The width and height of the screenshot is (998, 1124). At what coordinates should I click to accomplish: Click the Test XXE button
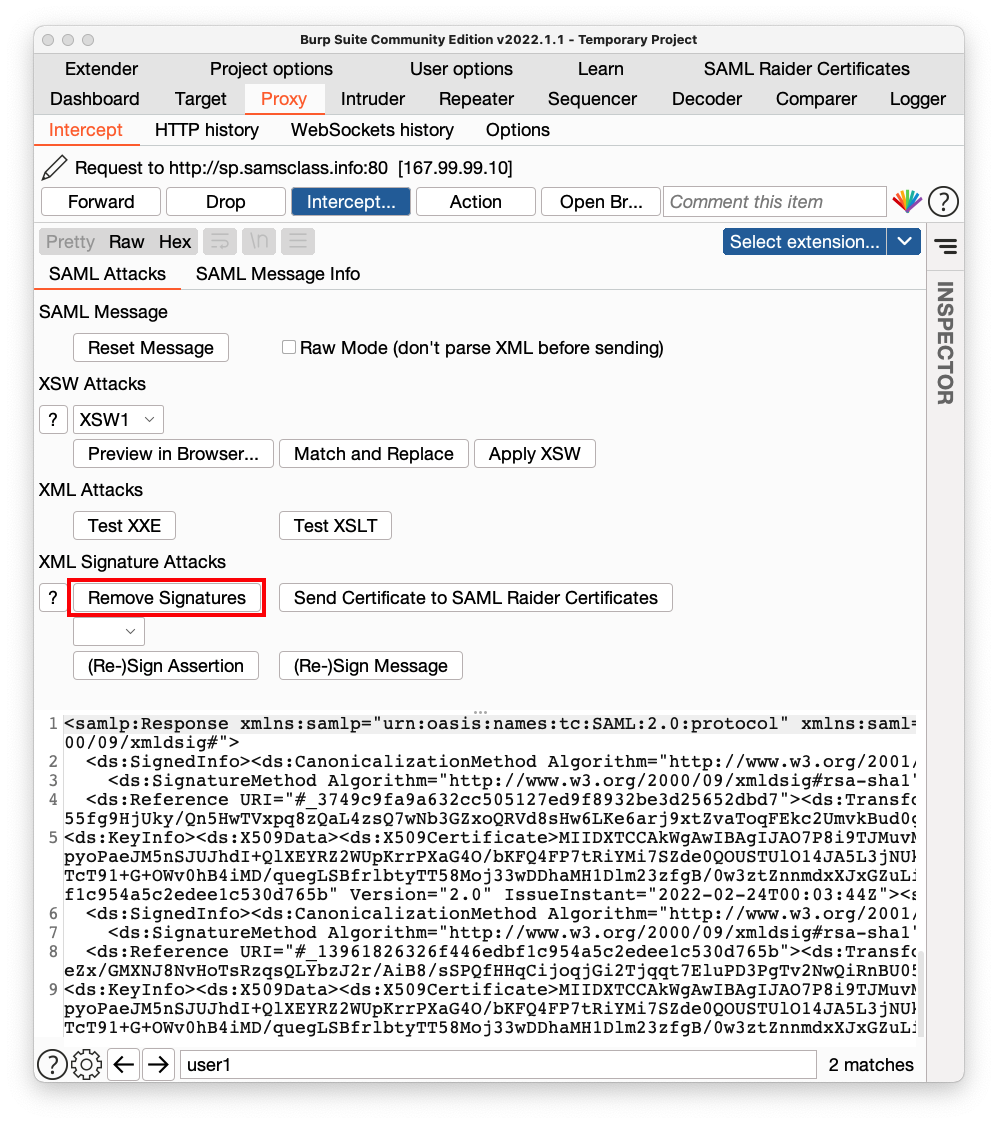pyautogui.click(x=124, y=525)
